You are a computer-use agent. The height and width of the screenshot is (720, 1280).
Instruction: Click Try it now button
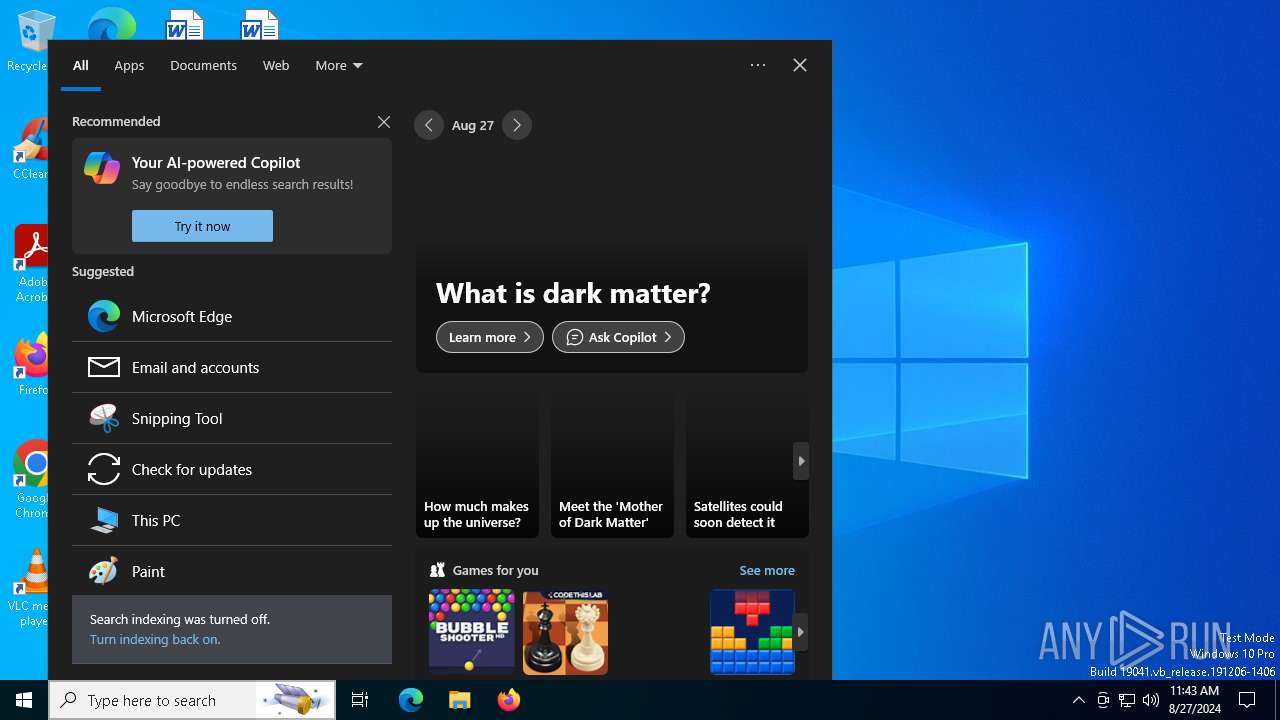pos(202,226)
